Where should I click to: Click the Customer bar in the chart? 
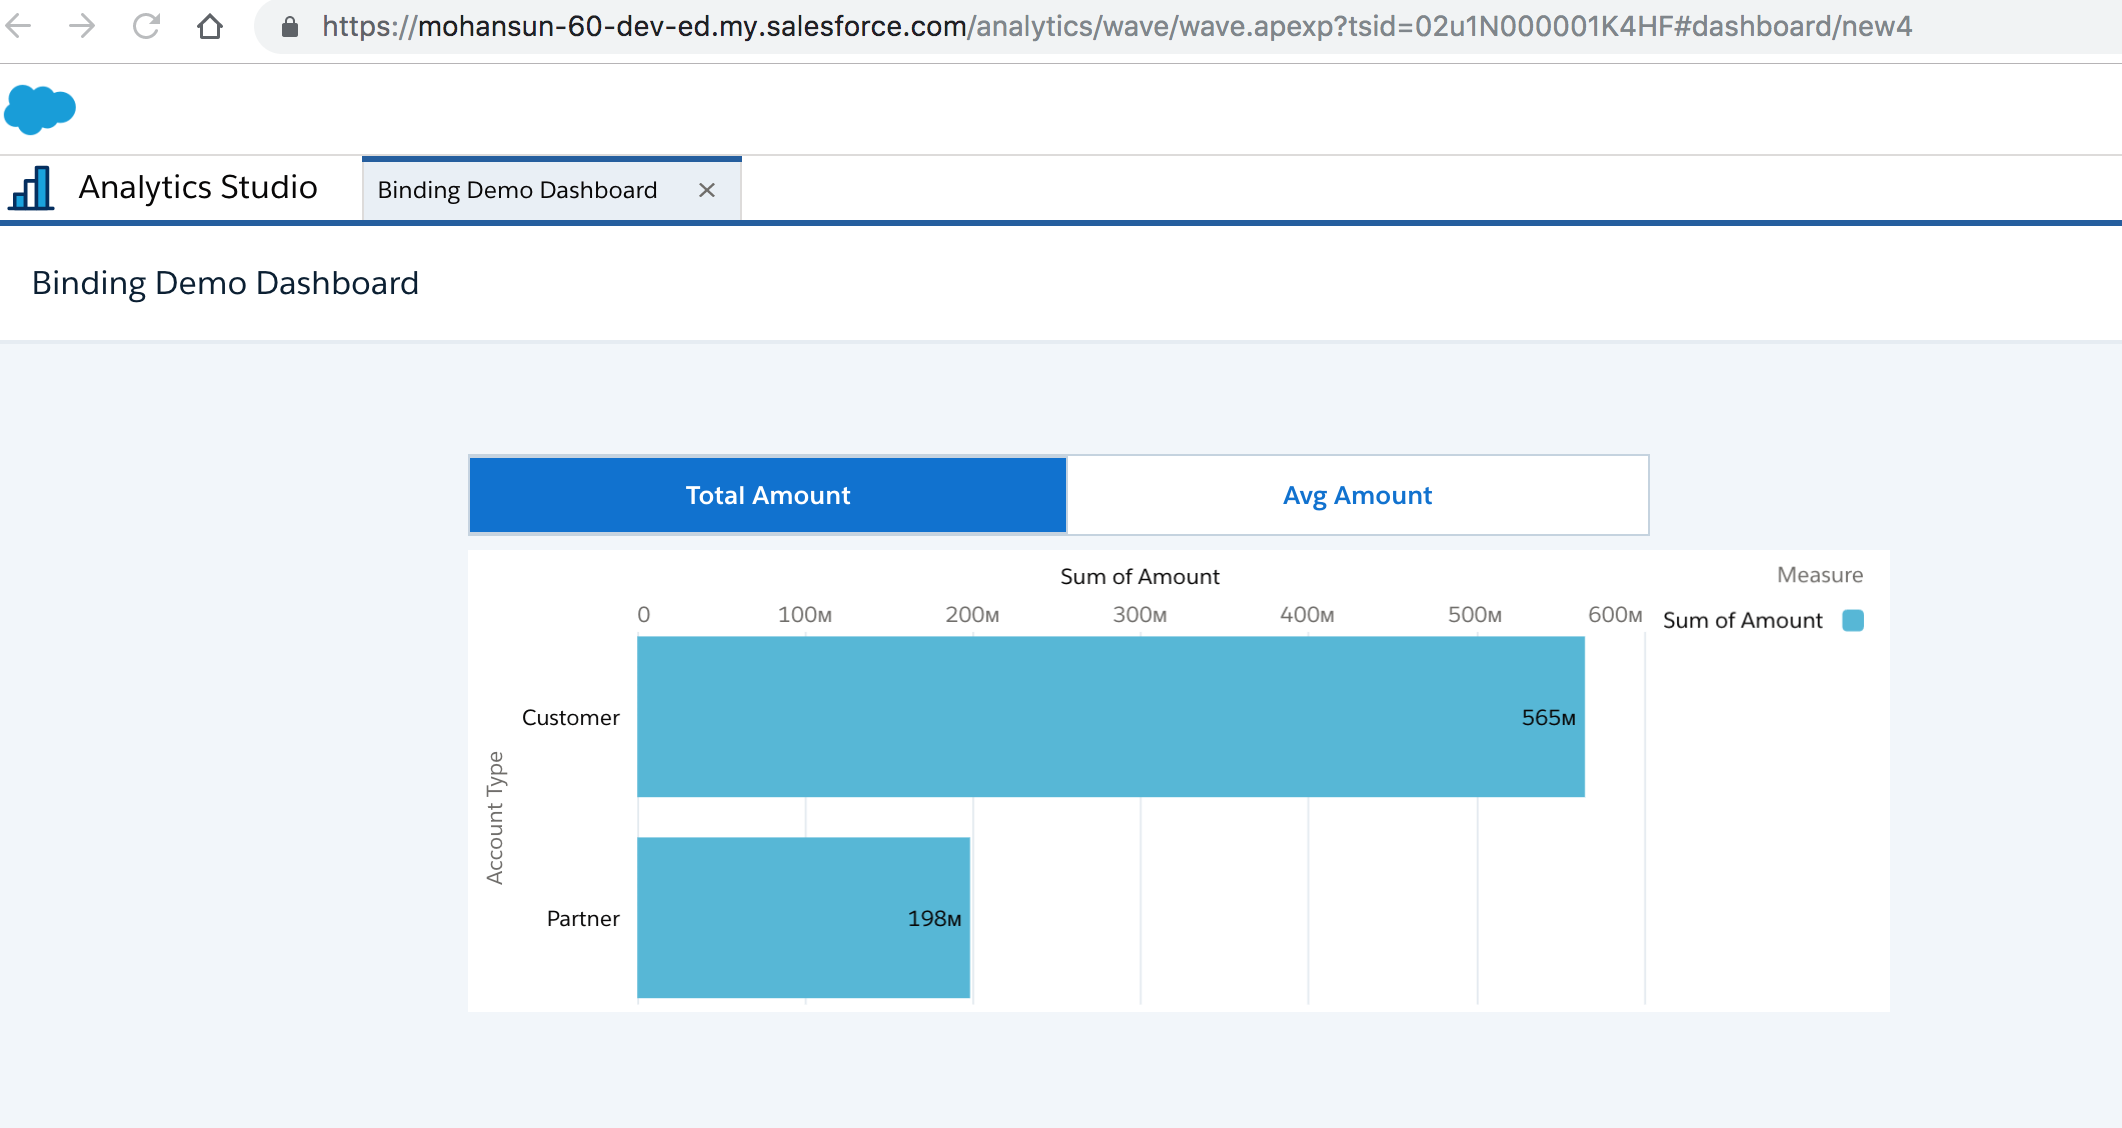click(1111, 717)
